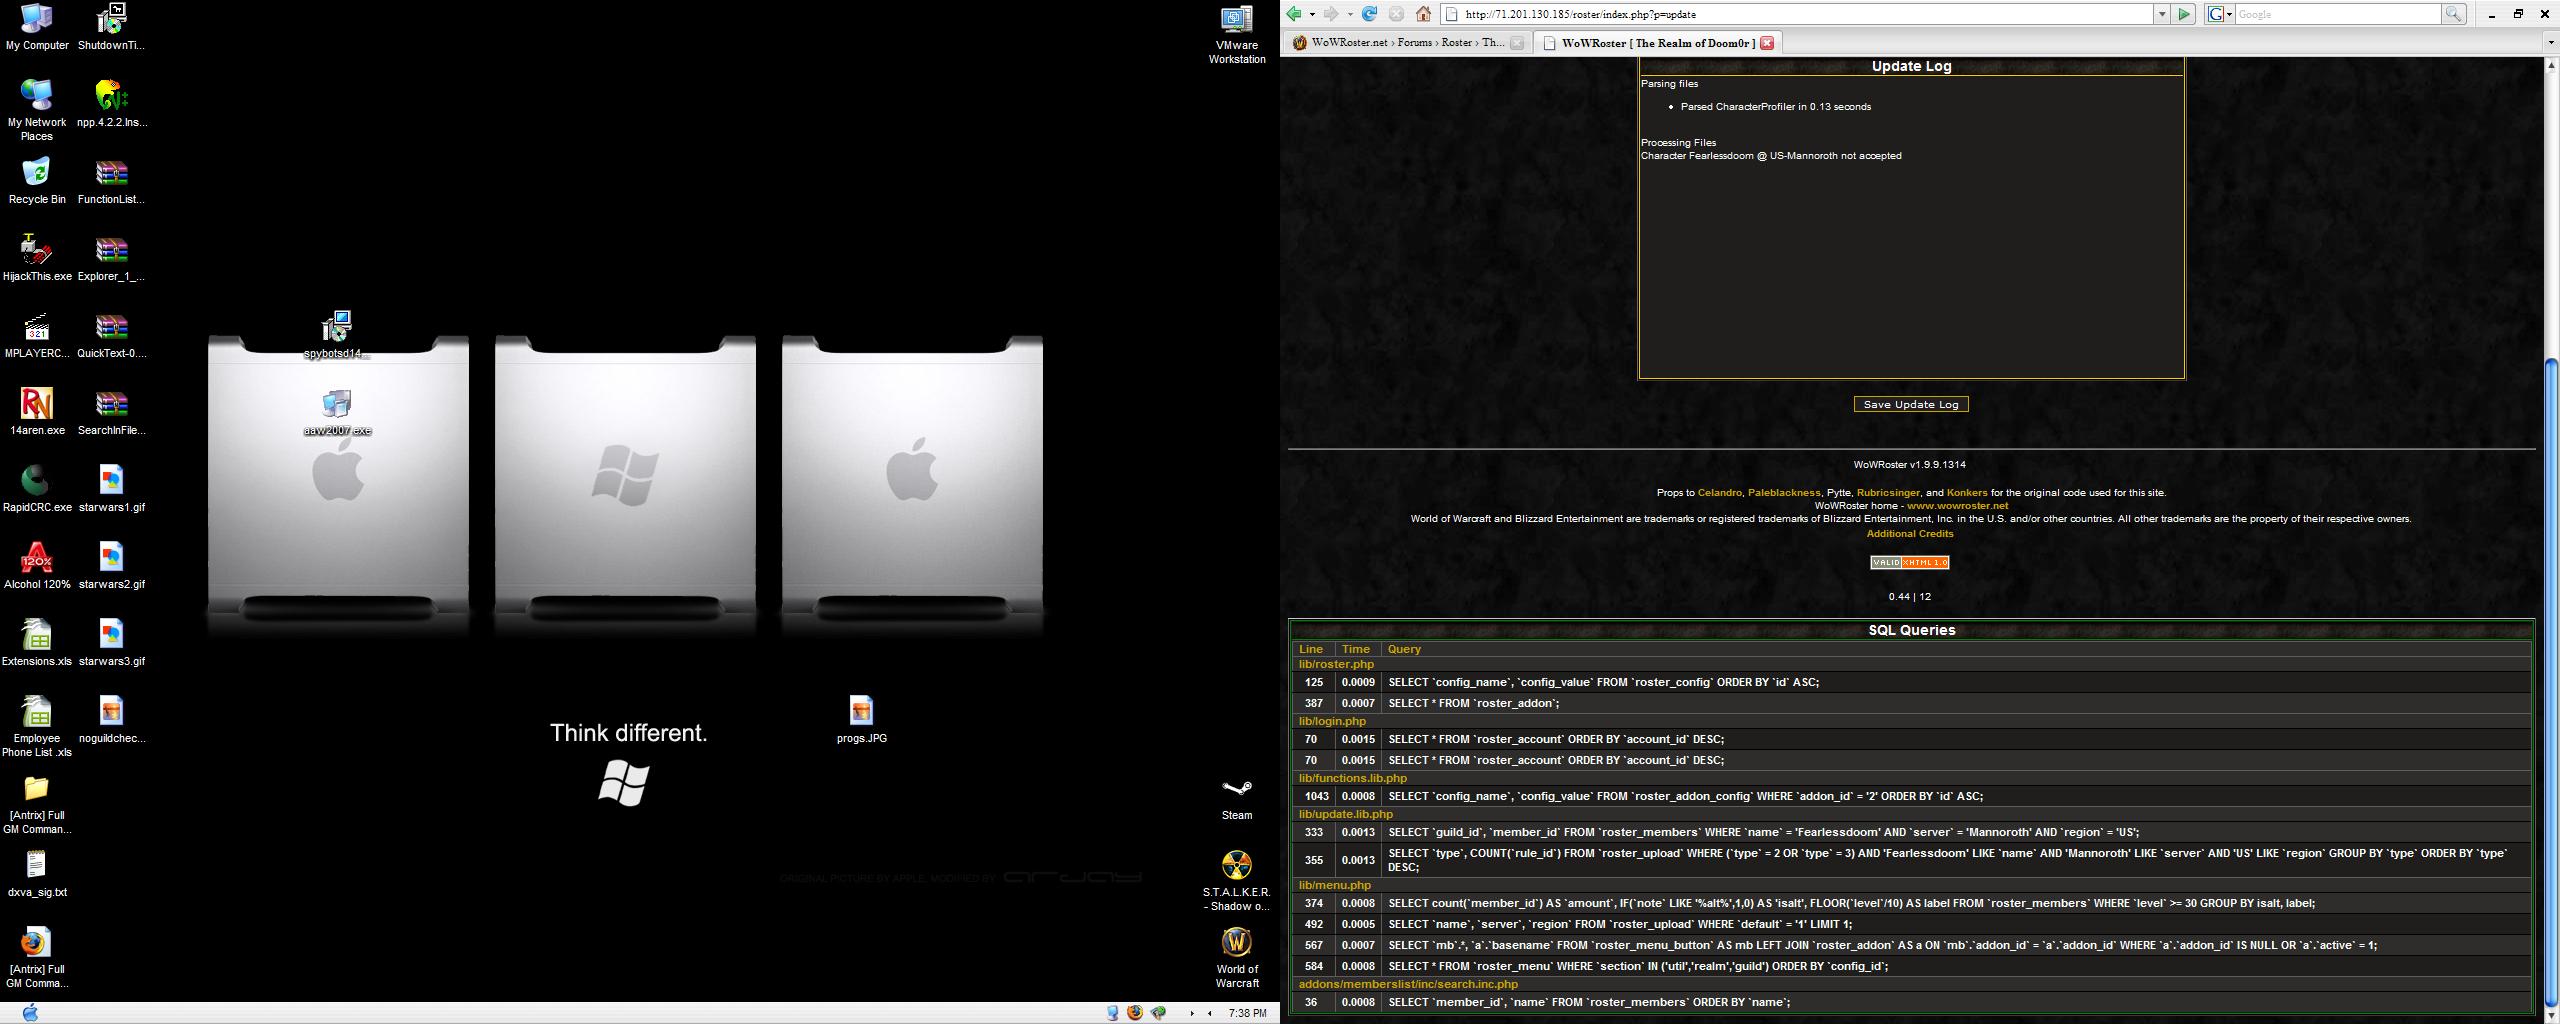Select the Employee Phone List .xls icon

pyautogui.click(x=37, y=726)
